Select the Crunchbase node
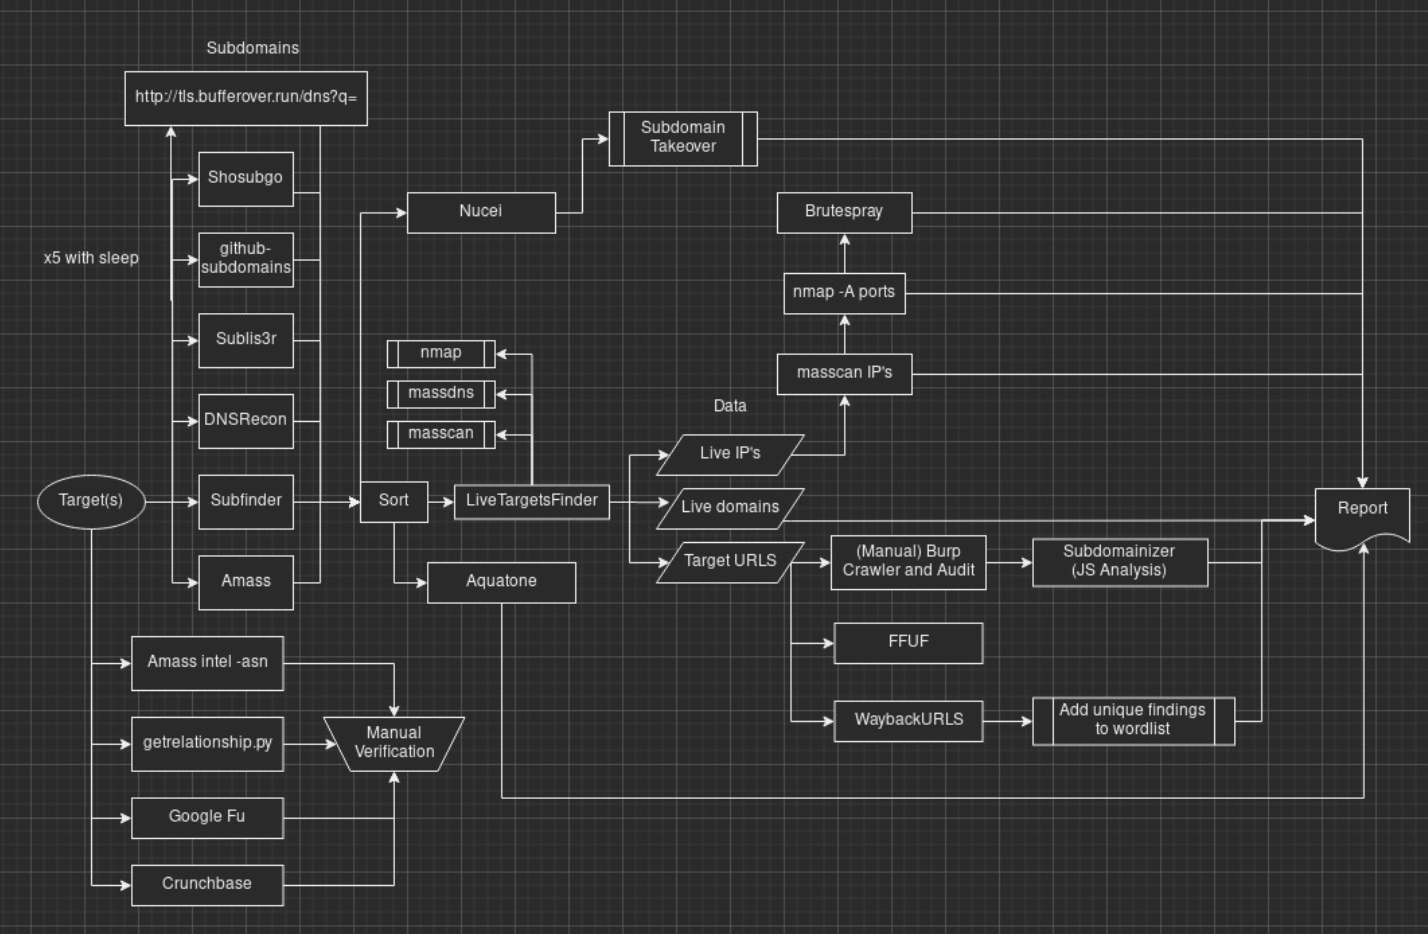The height and width of the screenshot is (934, 1428). point(208,885)
